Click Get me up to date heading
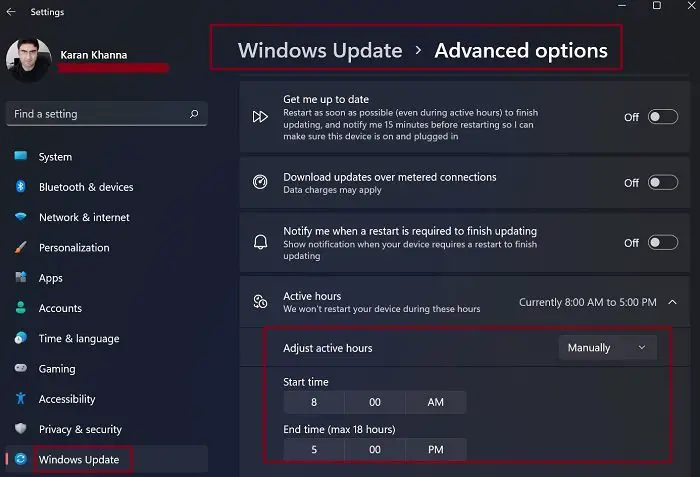The width and height of the screenshot is (700, 477). click(x=326, y=99)
